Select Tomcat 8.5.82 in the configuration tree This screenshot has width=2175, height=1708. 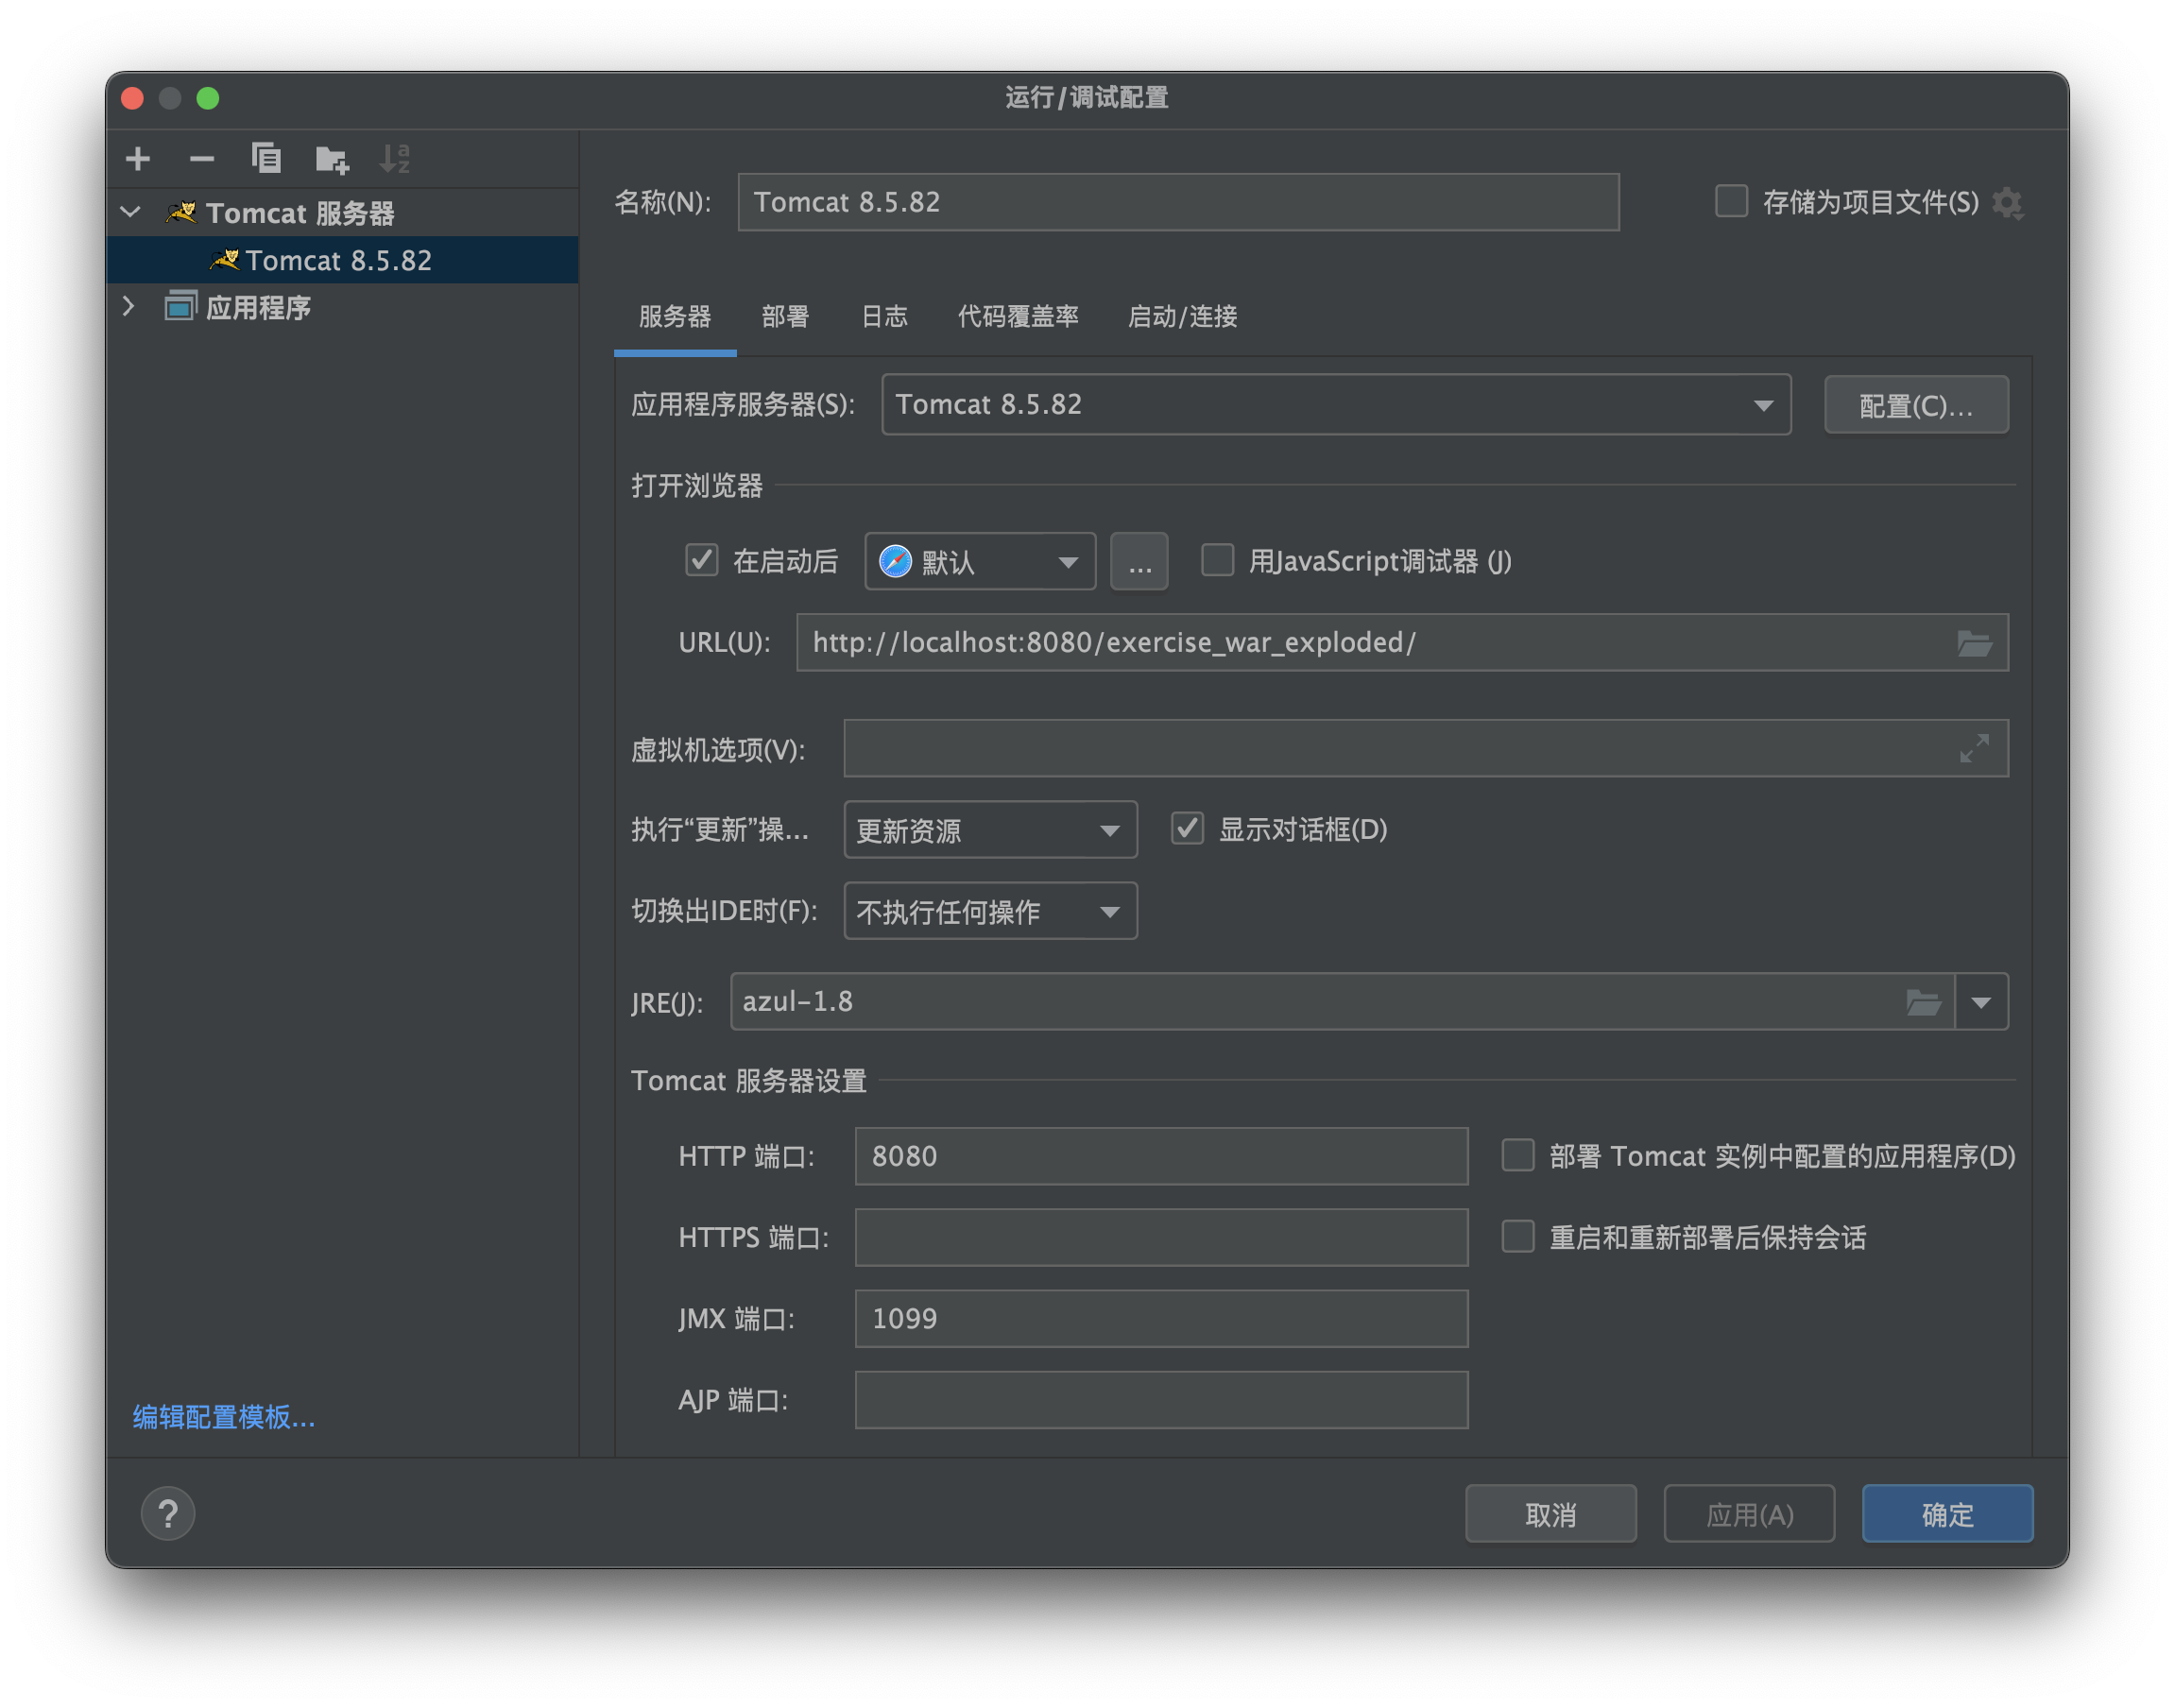(x=342, y=260)
